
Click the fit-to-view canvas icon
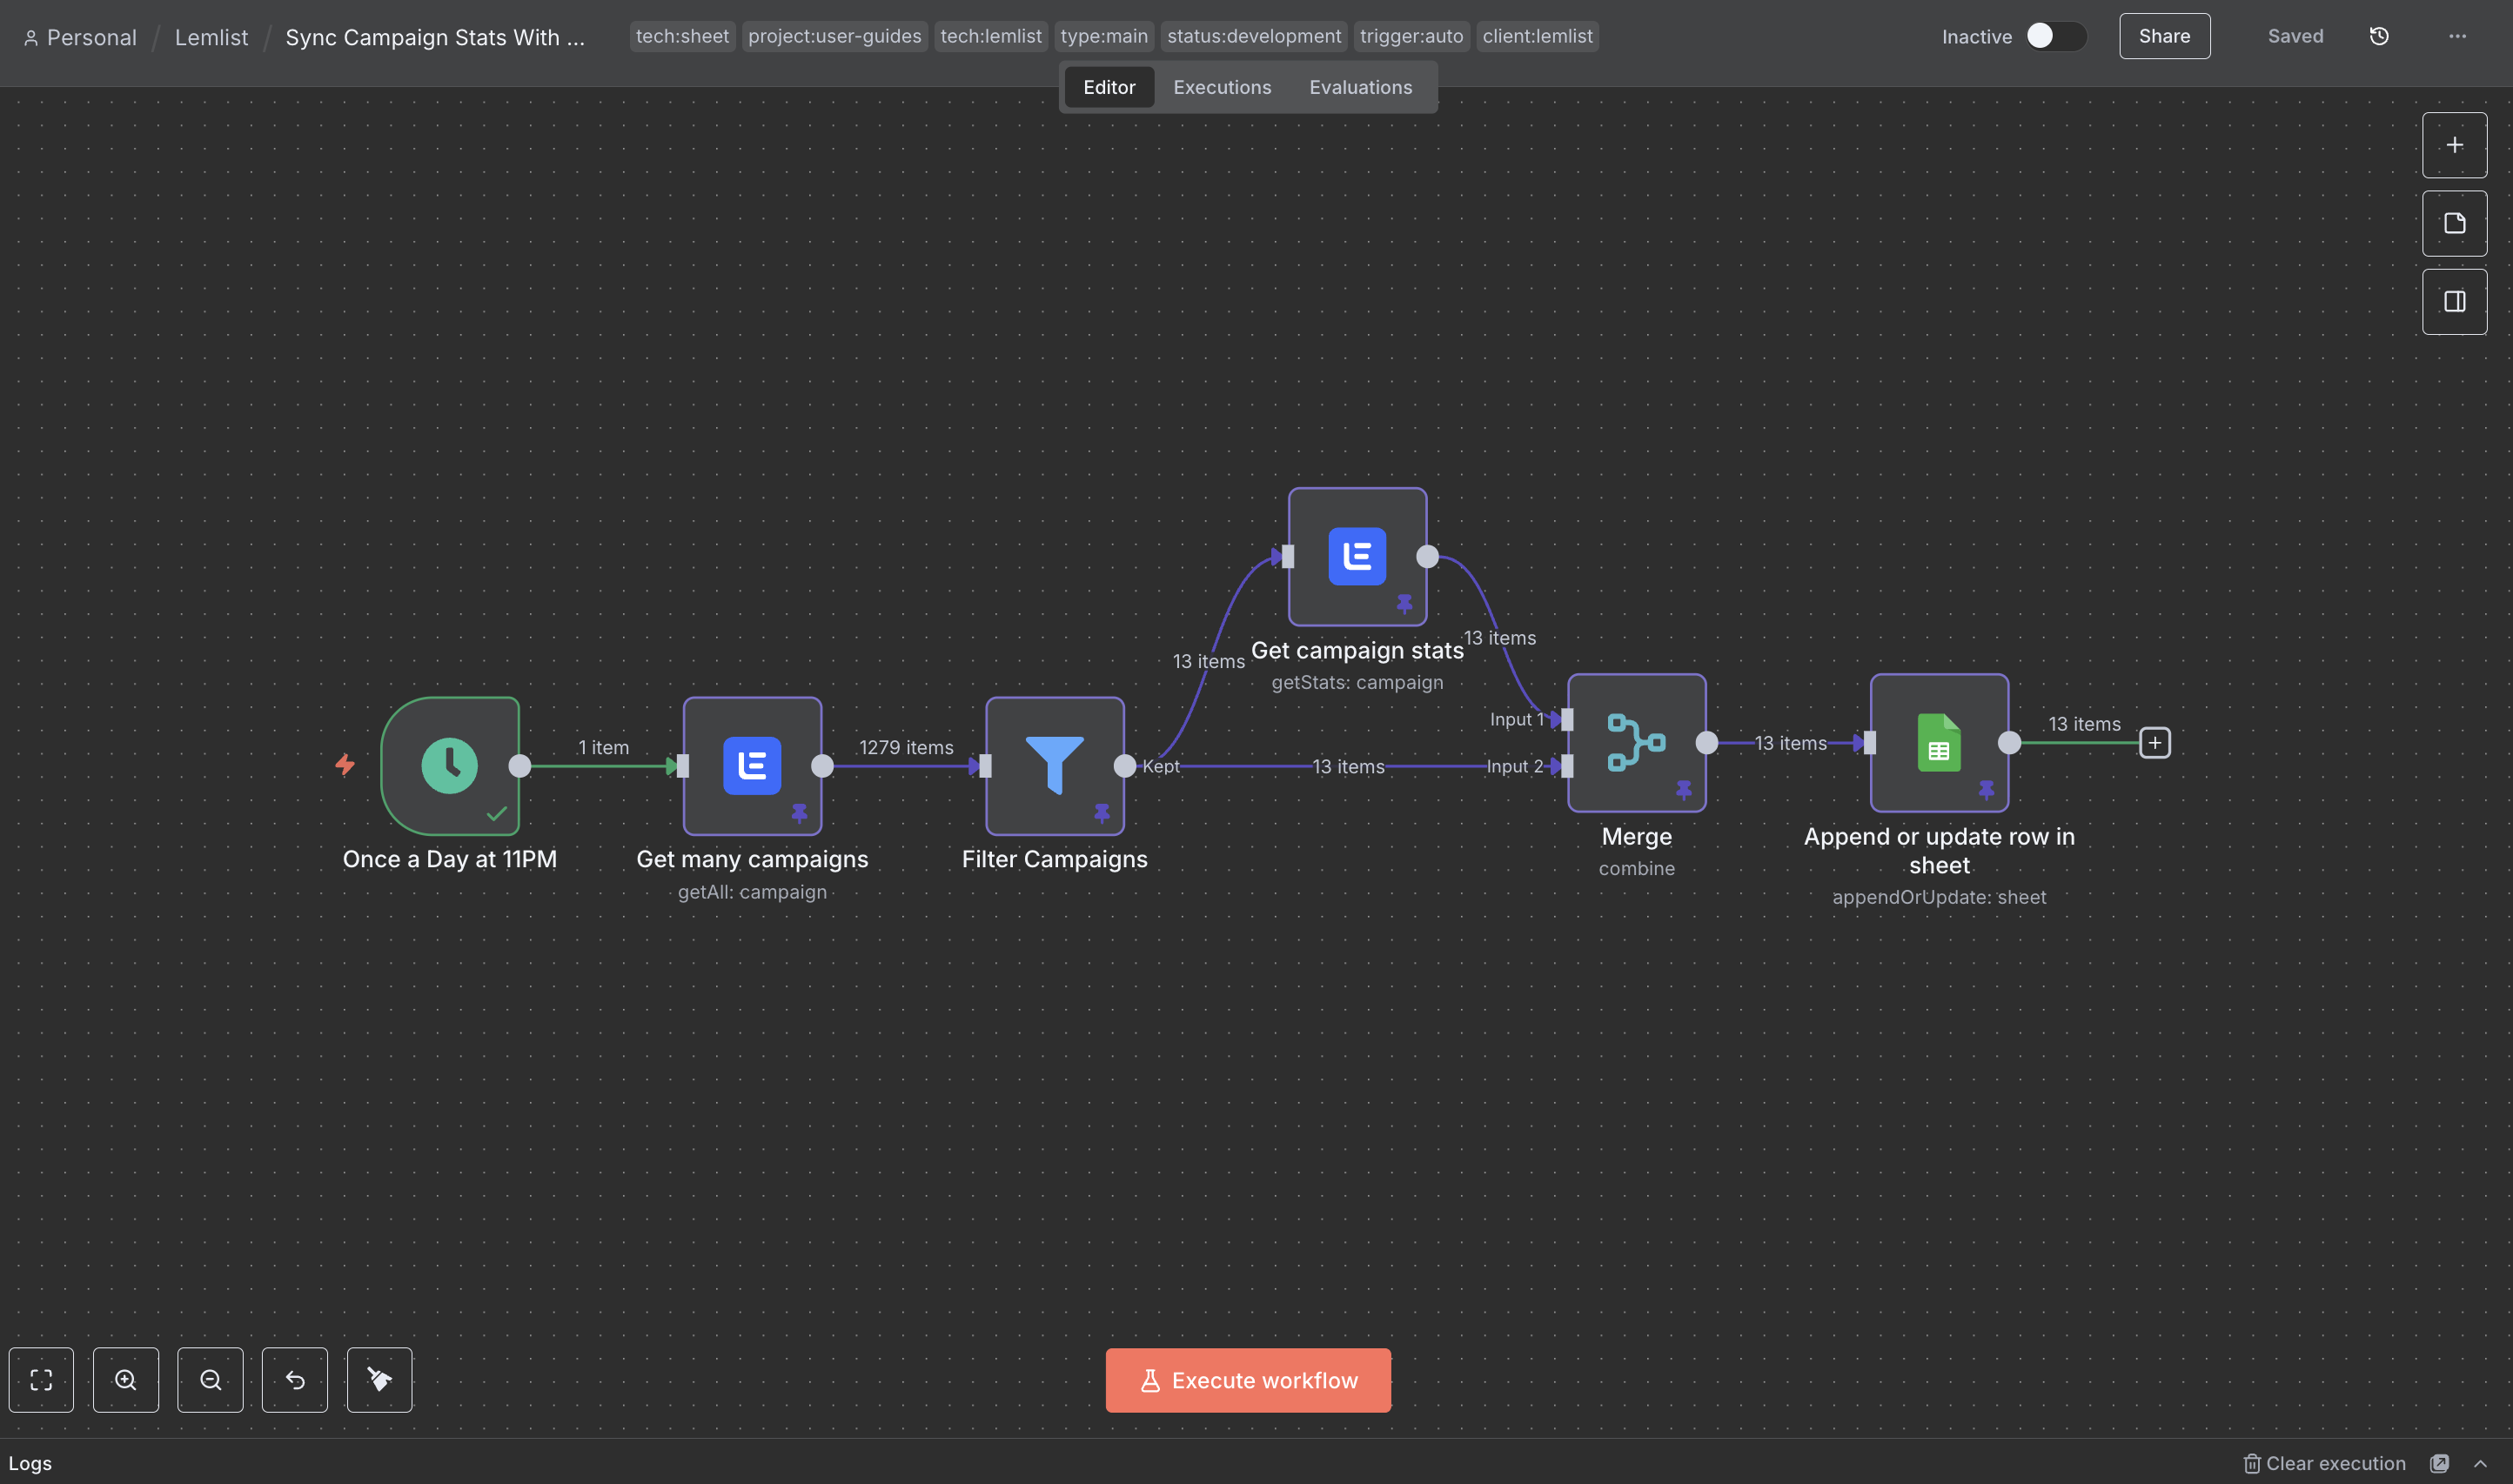tap(41, 1380)
